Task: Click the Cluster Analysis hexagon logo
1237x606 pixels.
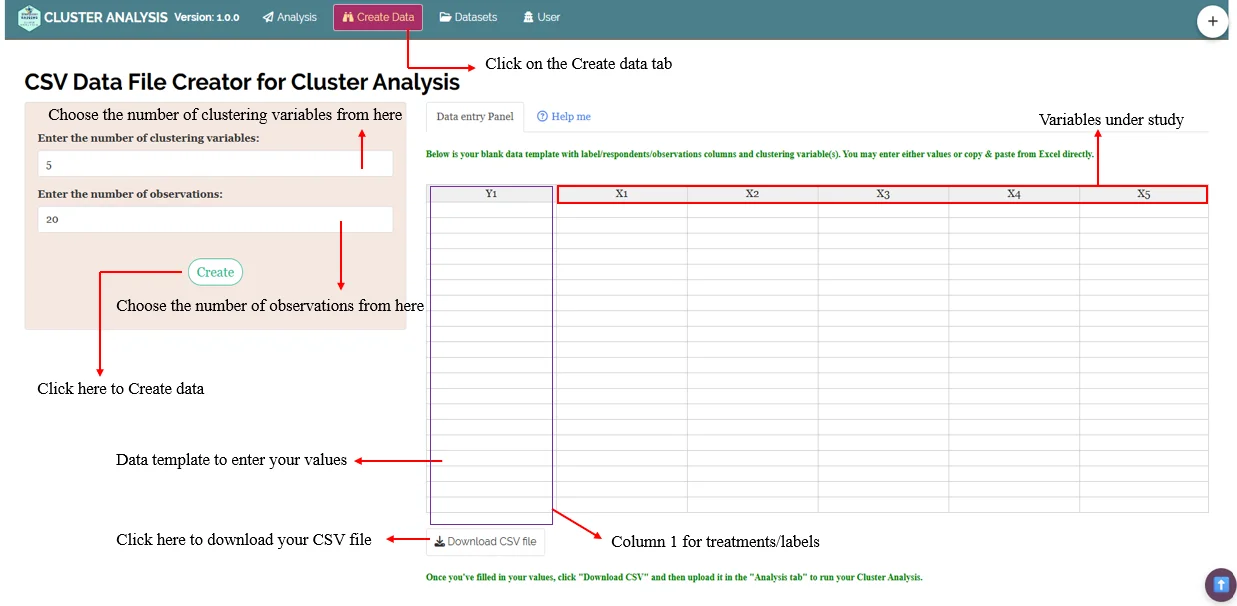Action: [x=28, y=18]
